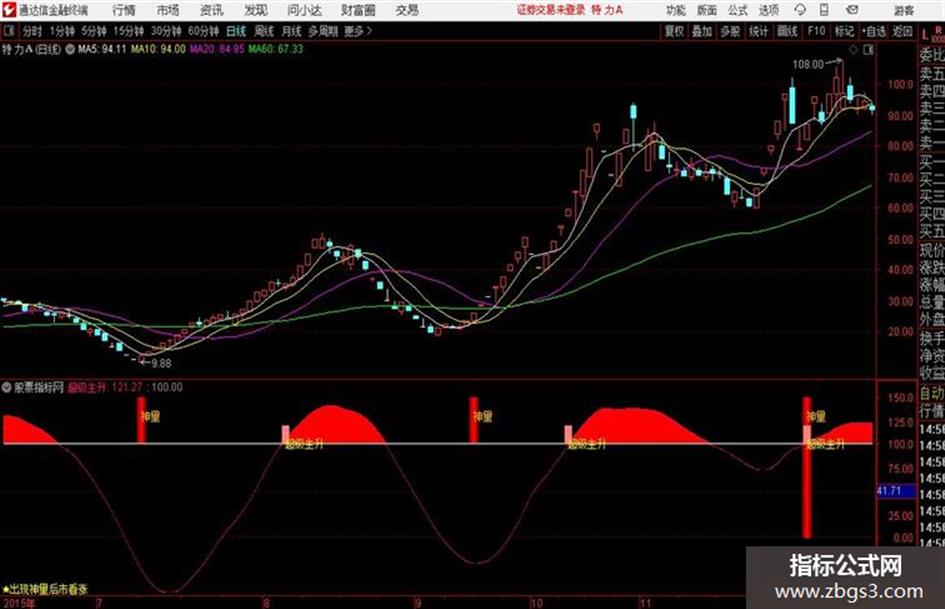This screenshot has width=945, height=609.
Task: Click the second 神量 signal marker
Action: pyautogui.click(x=483, y=417)
